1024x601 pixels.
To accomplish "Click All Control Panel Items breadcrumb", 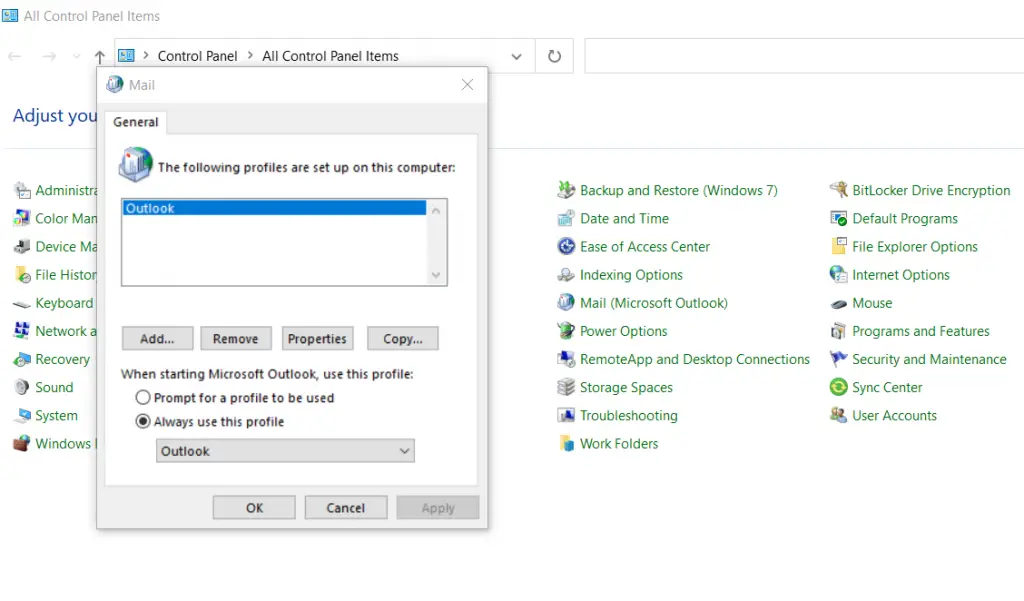I will [330, 56].
